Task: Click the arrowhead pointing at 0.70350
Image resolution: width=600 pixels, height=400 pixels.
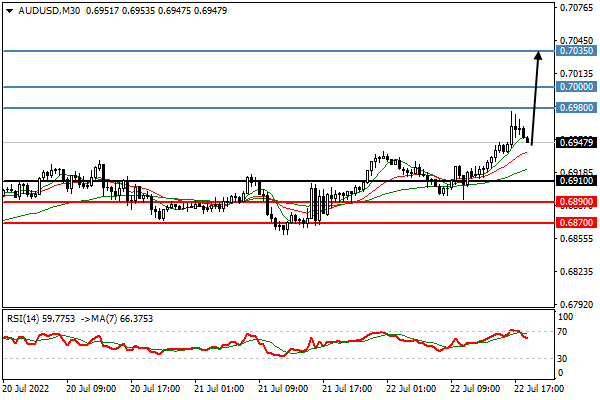Action: (x=538, y=56)
